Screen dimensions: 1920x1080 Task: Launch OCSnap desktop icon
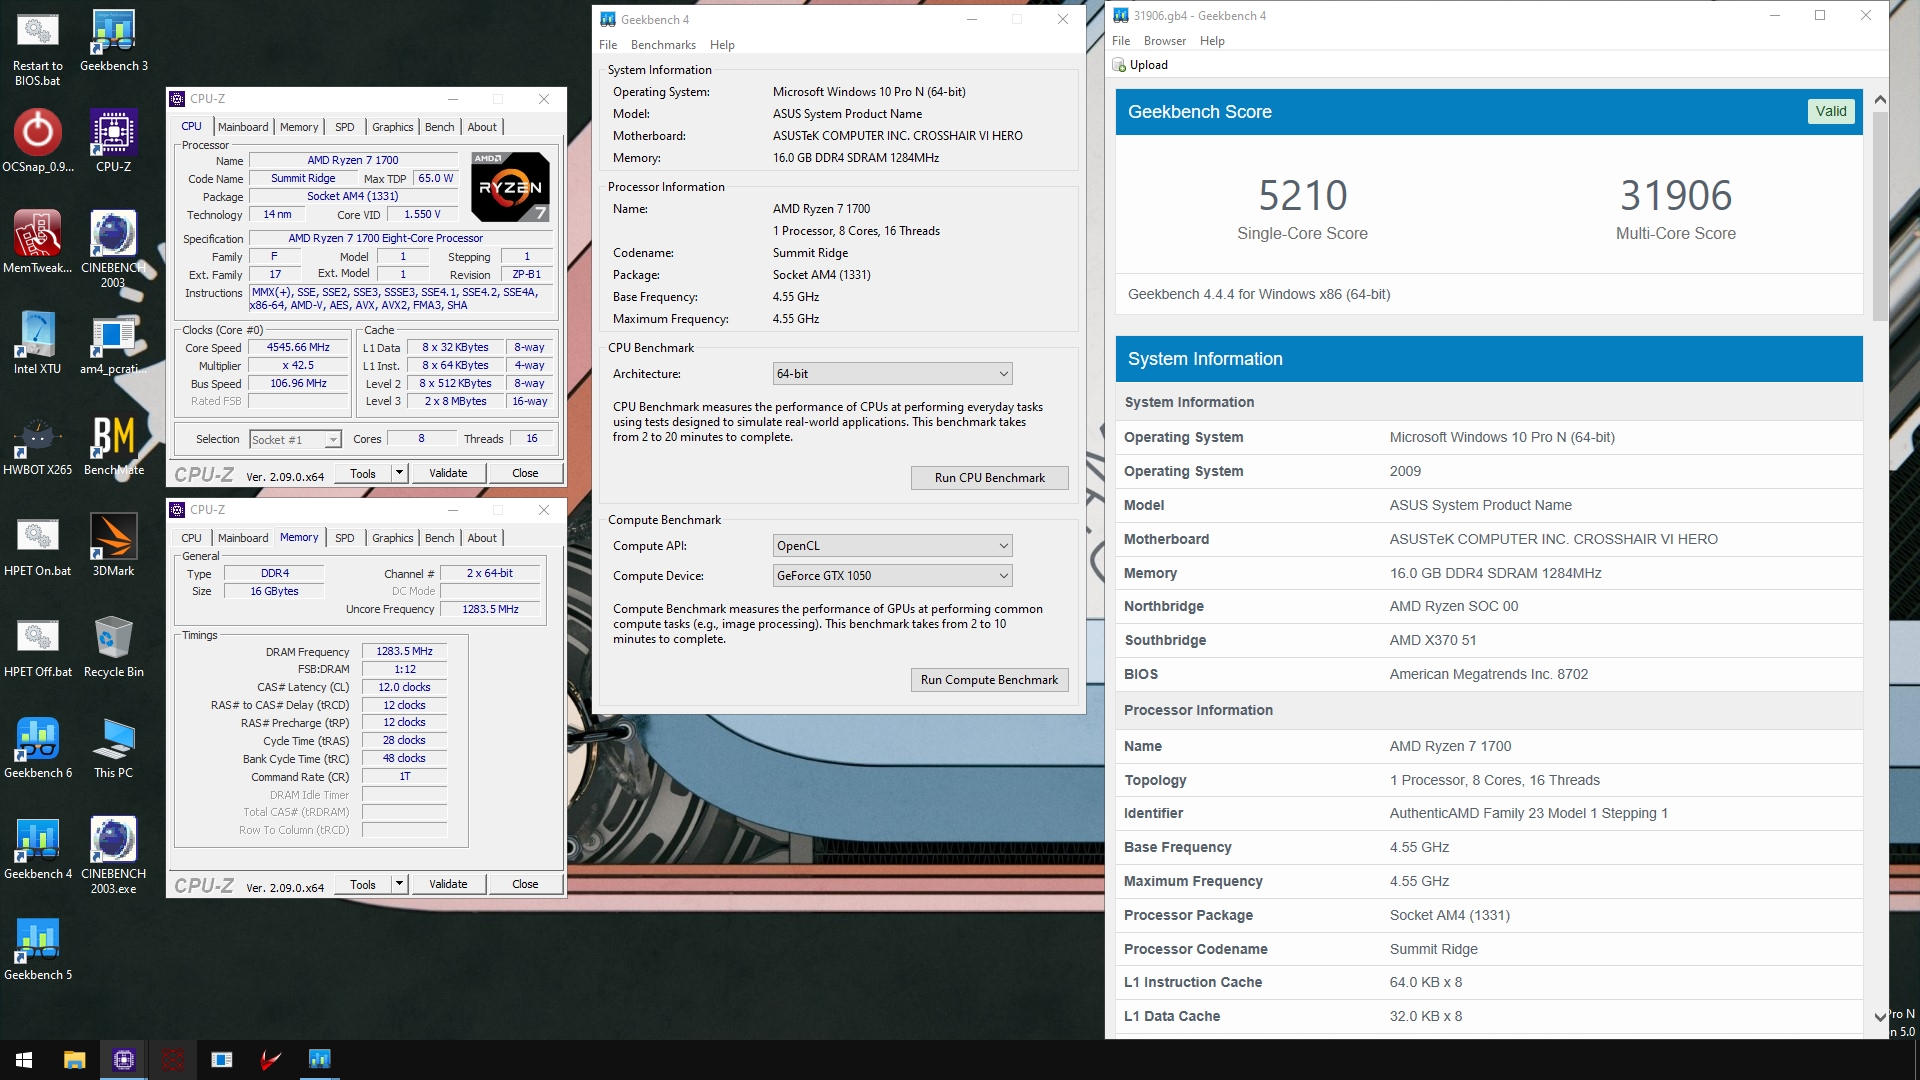[x=37, y=141]
